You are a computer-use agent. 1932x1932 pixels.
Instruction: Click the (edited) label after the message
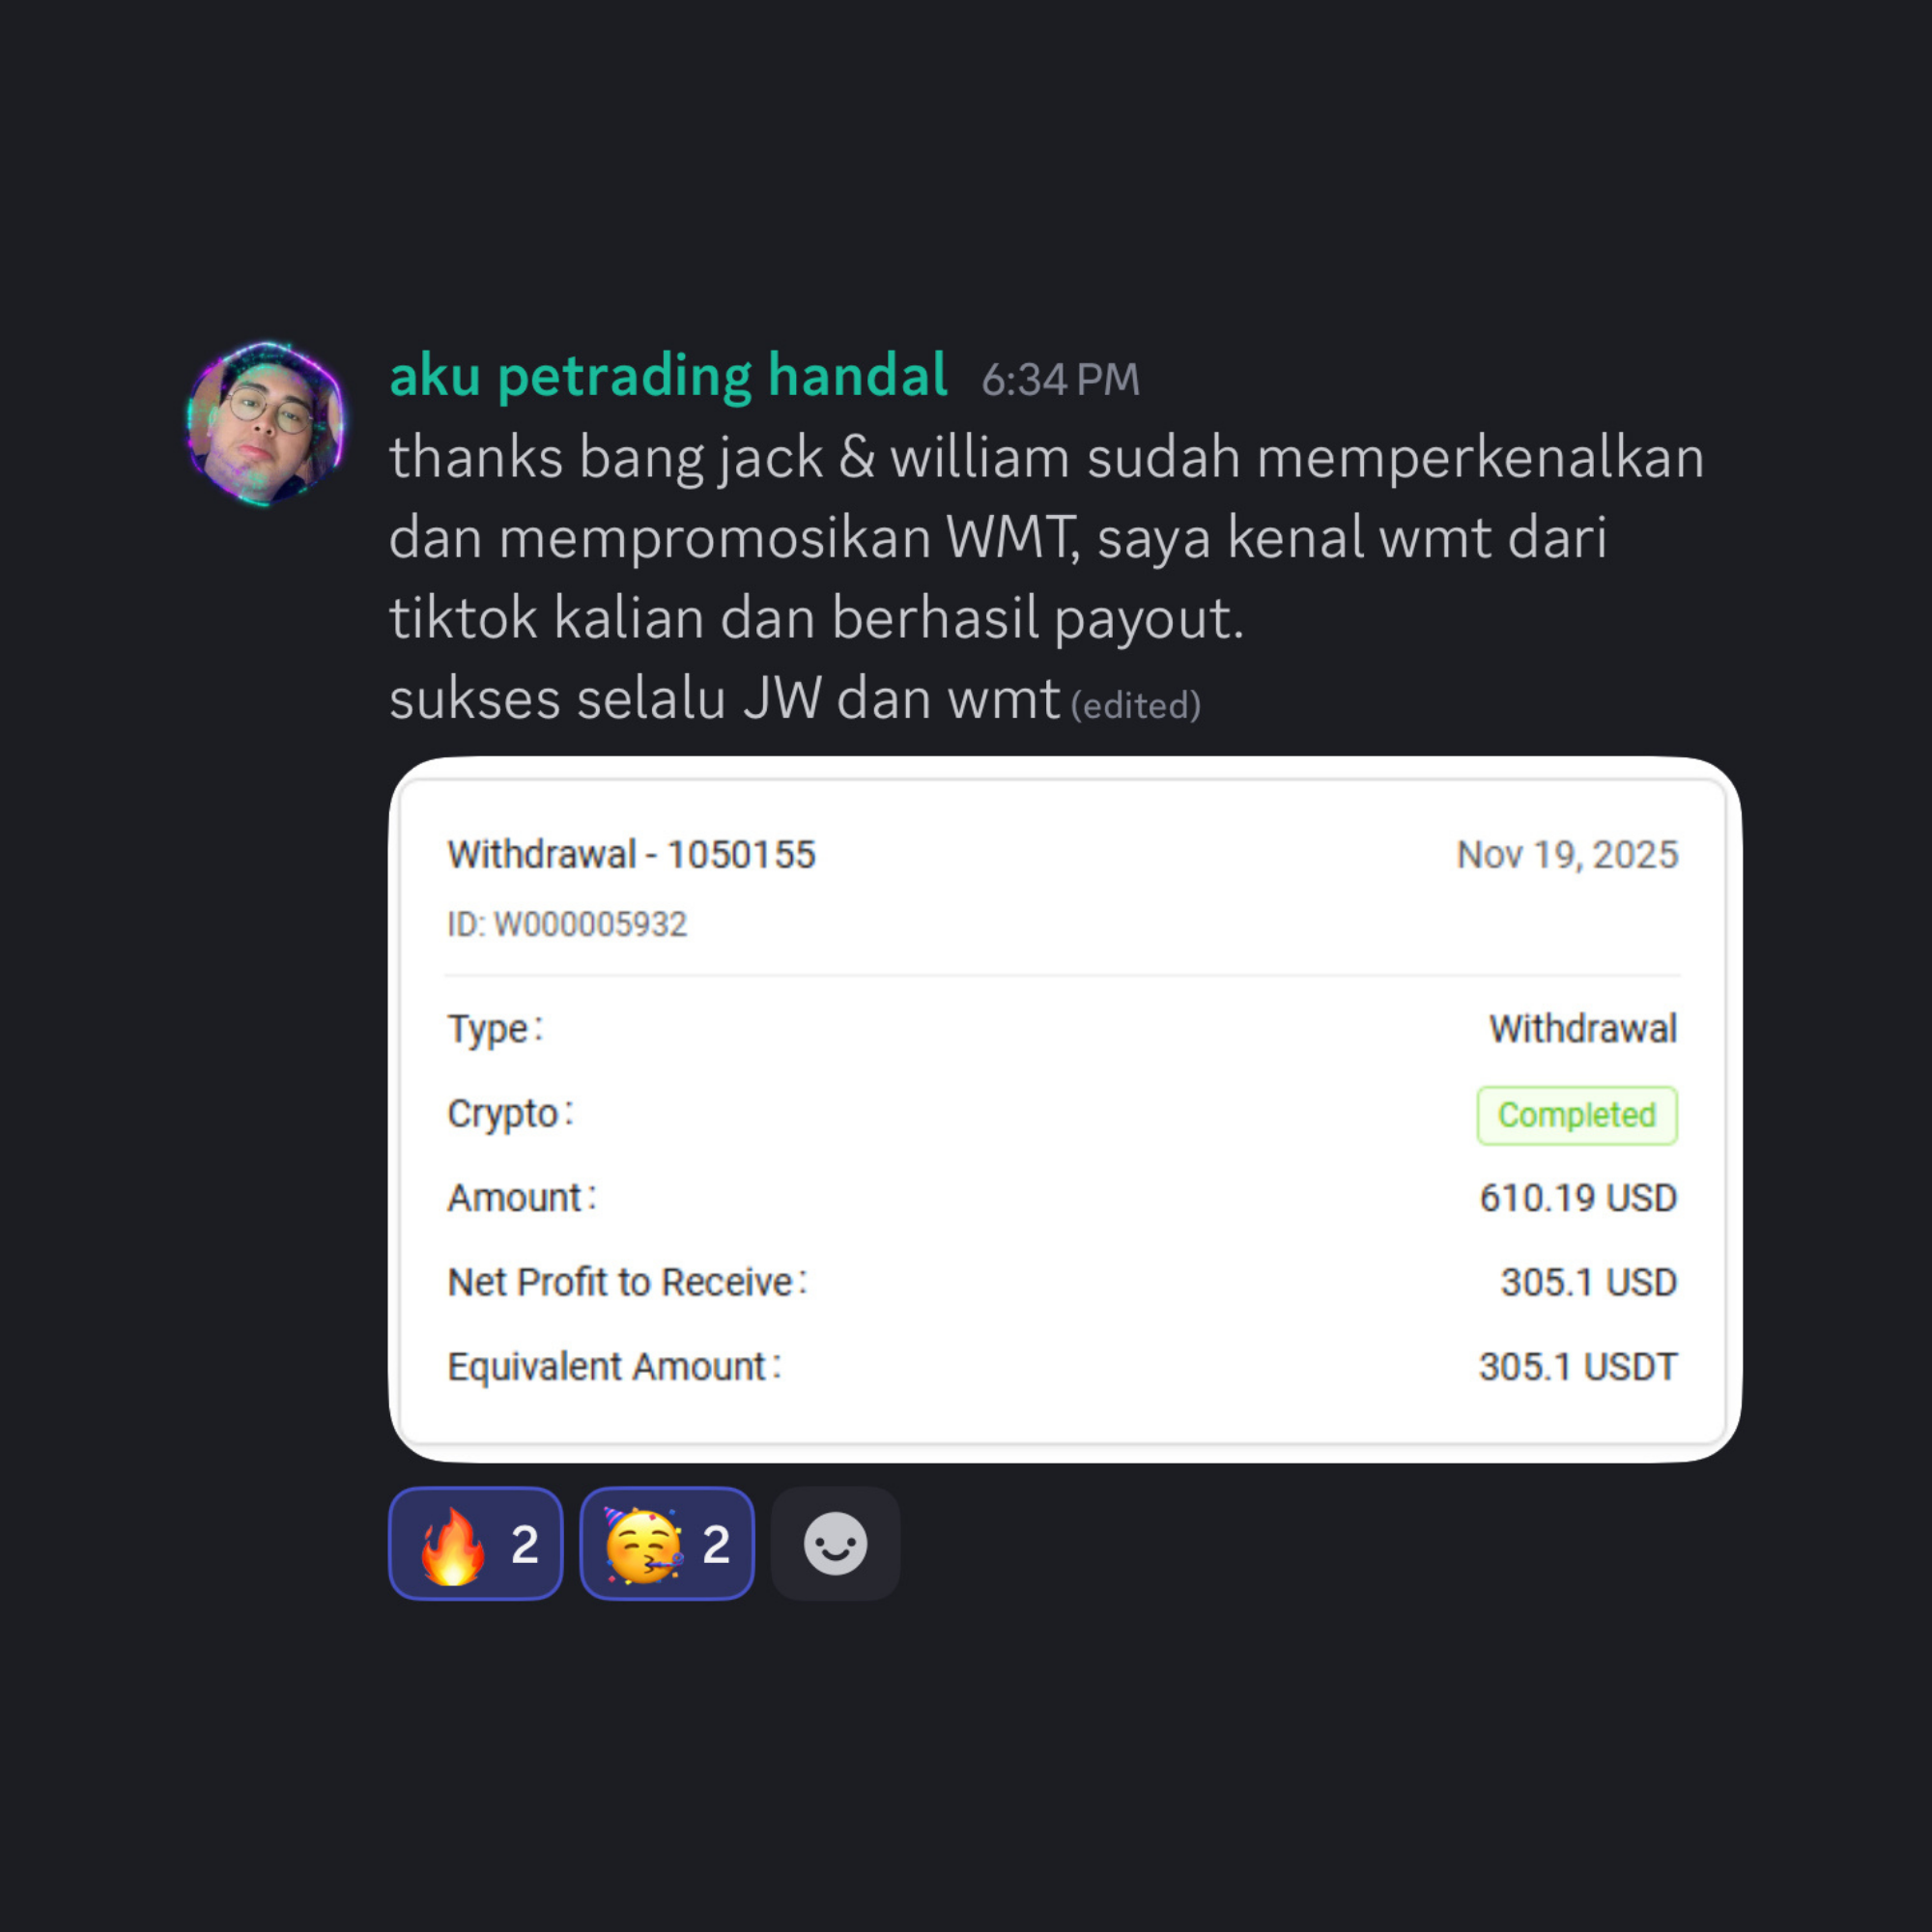click(1135, 706)
